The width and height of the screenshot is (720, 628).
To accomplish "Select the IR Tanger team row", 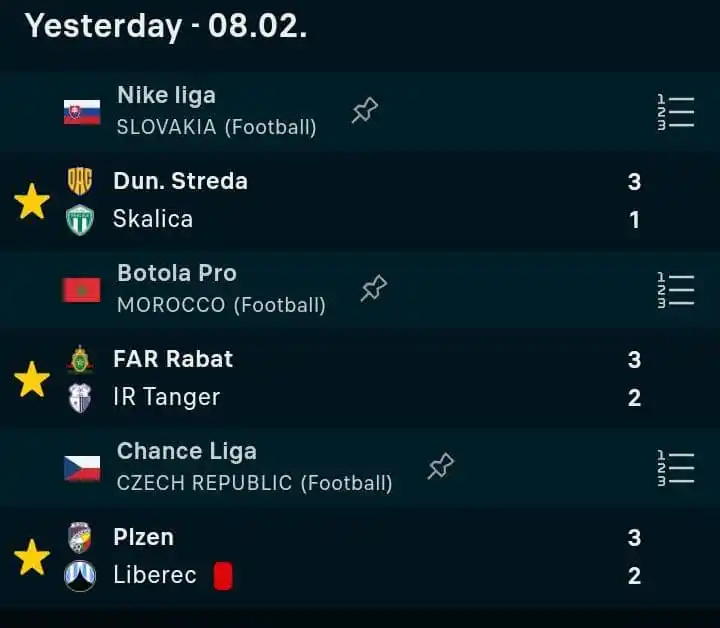I will (x=354, y=397).
